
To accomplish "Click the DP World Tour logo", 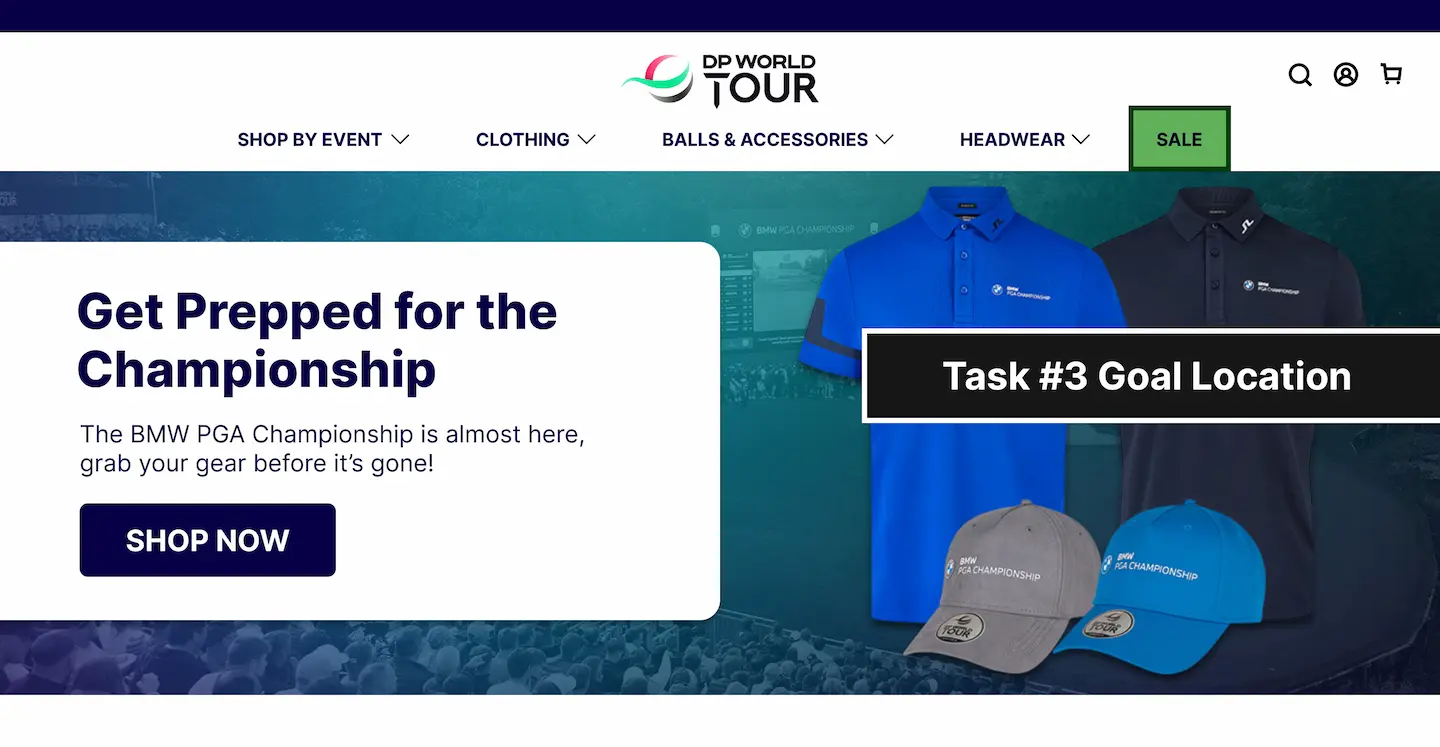I will coord(720,80).
